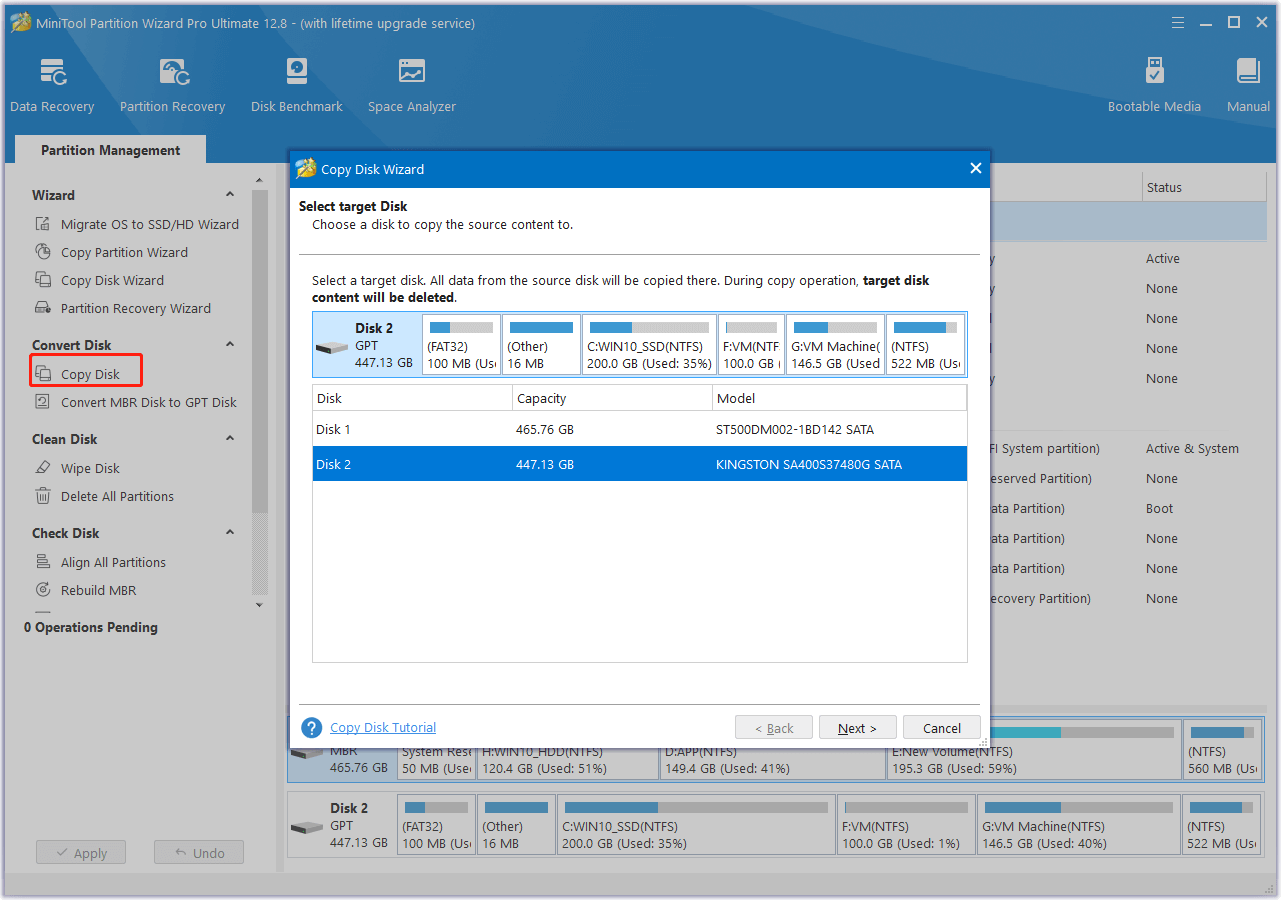This screenshot has height=900, width=1281.
Task: Click Next in Copy Disk Wizard
Action: (857, 728)
